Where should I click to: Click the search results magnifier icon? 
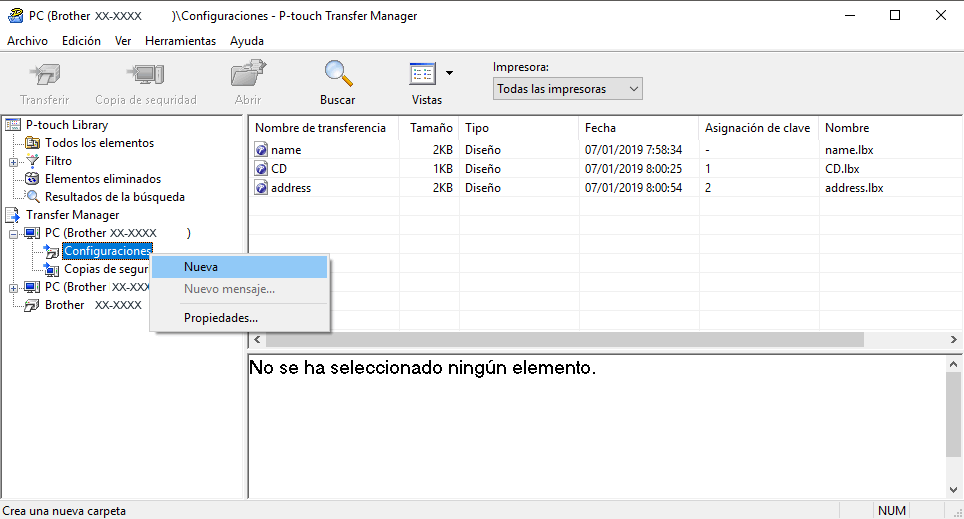pos(33,197)
